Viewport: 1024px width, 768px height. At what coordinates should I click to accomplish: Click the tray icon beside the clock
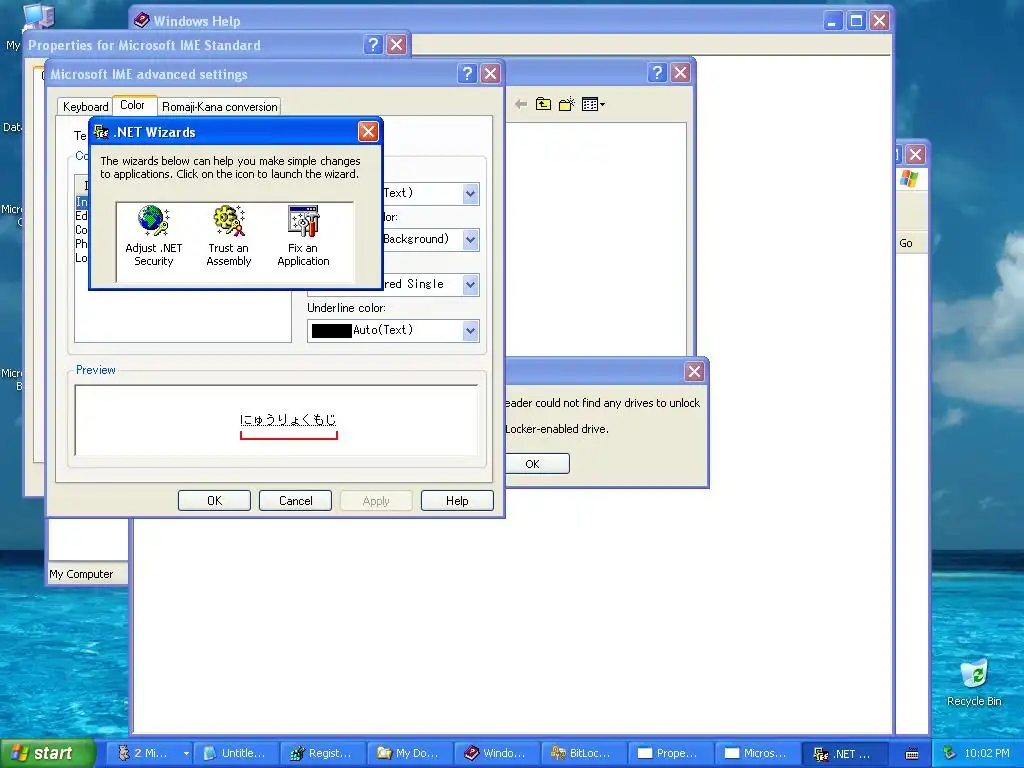950,753
